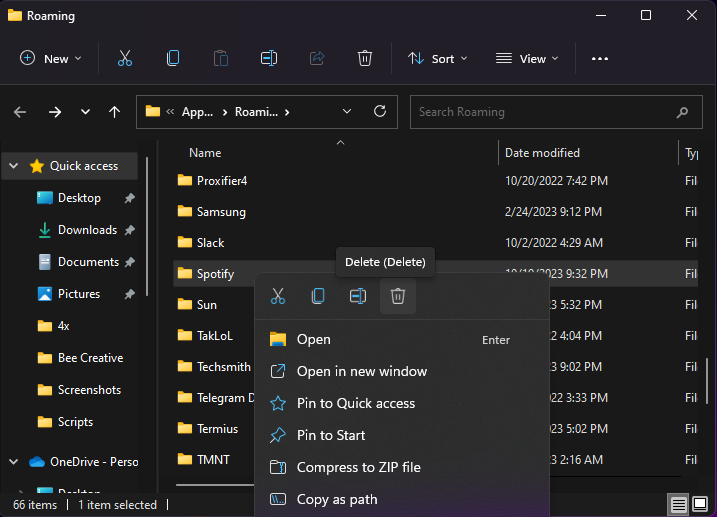The width and height of the screenshot is (717, 517).
Task: Click the Copy icon in the top toolbar
Action: [x=173, y=59]
